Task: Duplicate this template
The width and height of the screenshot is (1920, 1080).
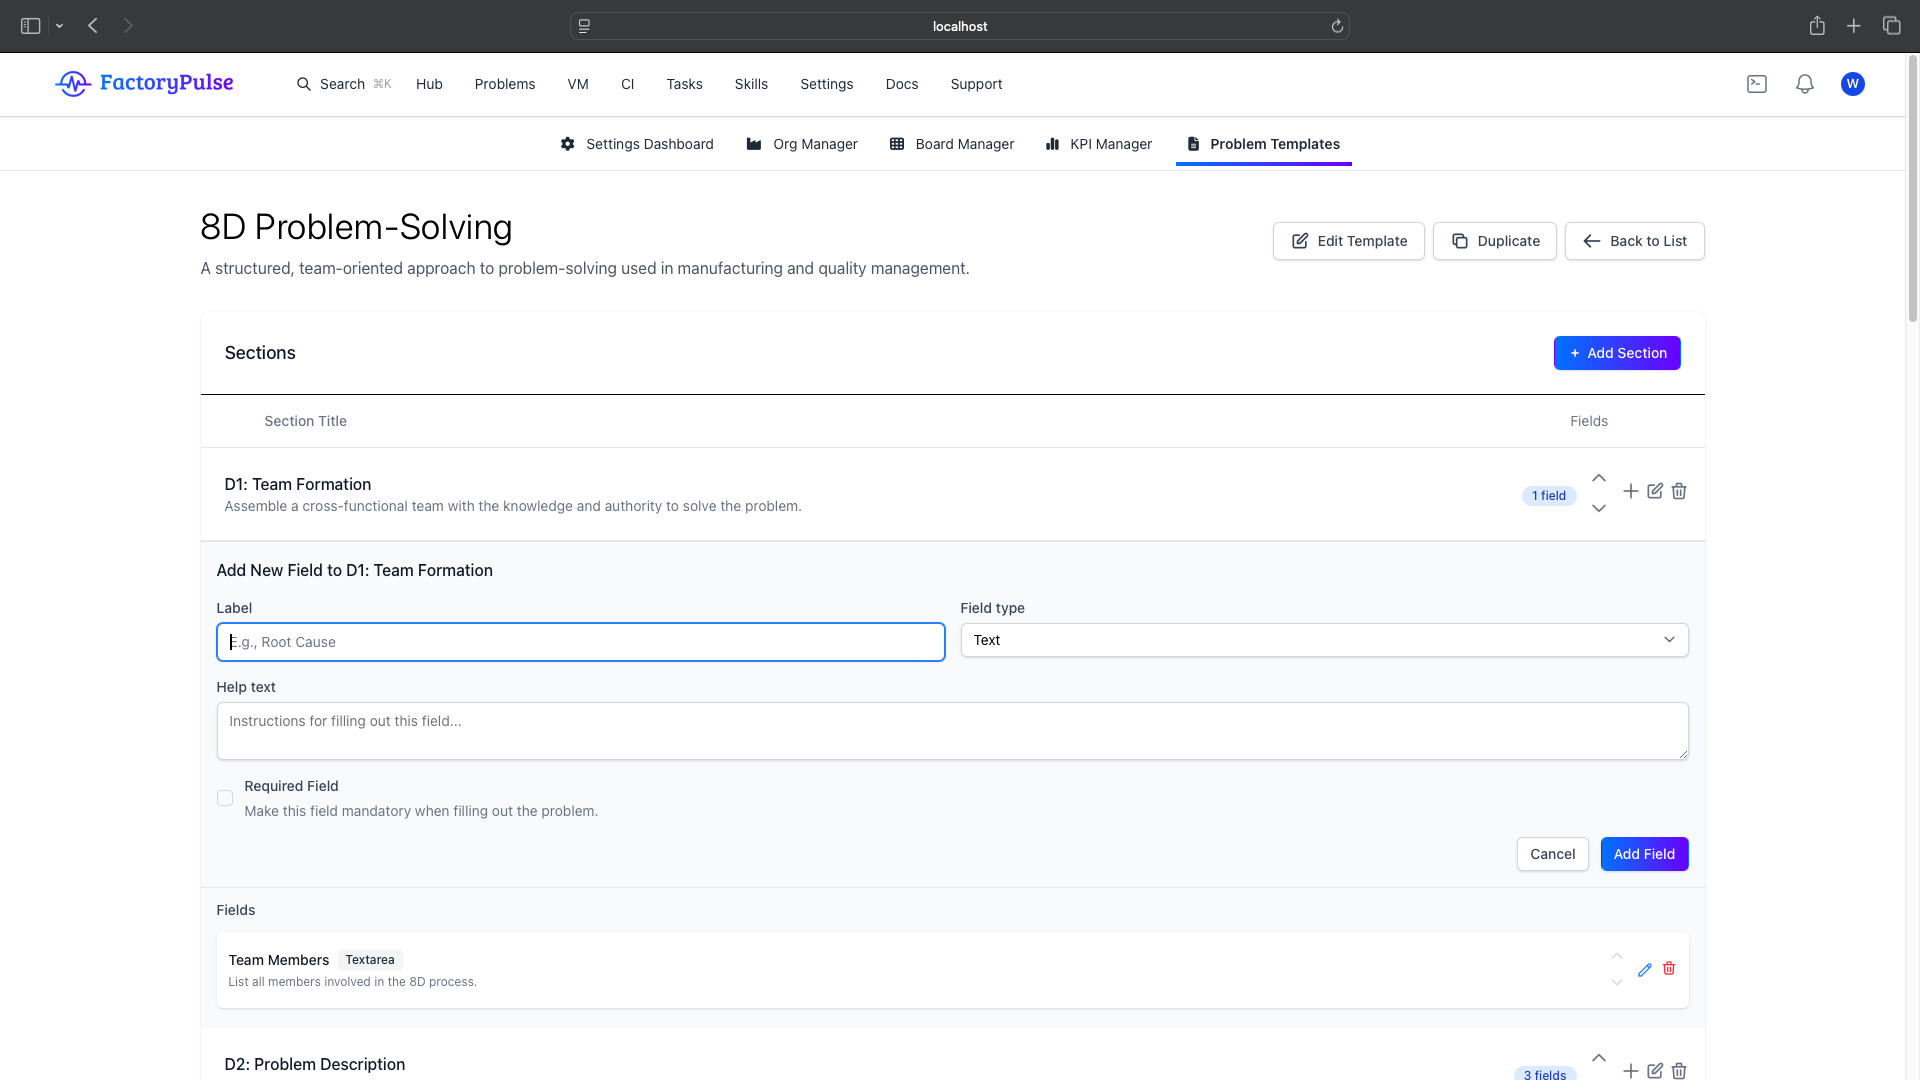Action: [x=1495, y=241]
